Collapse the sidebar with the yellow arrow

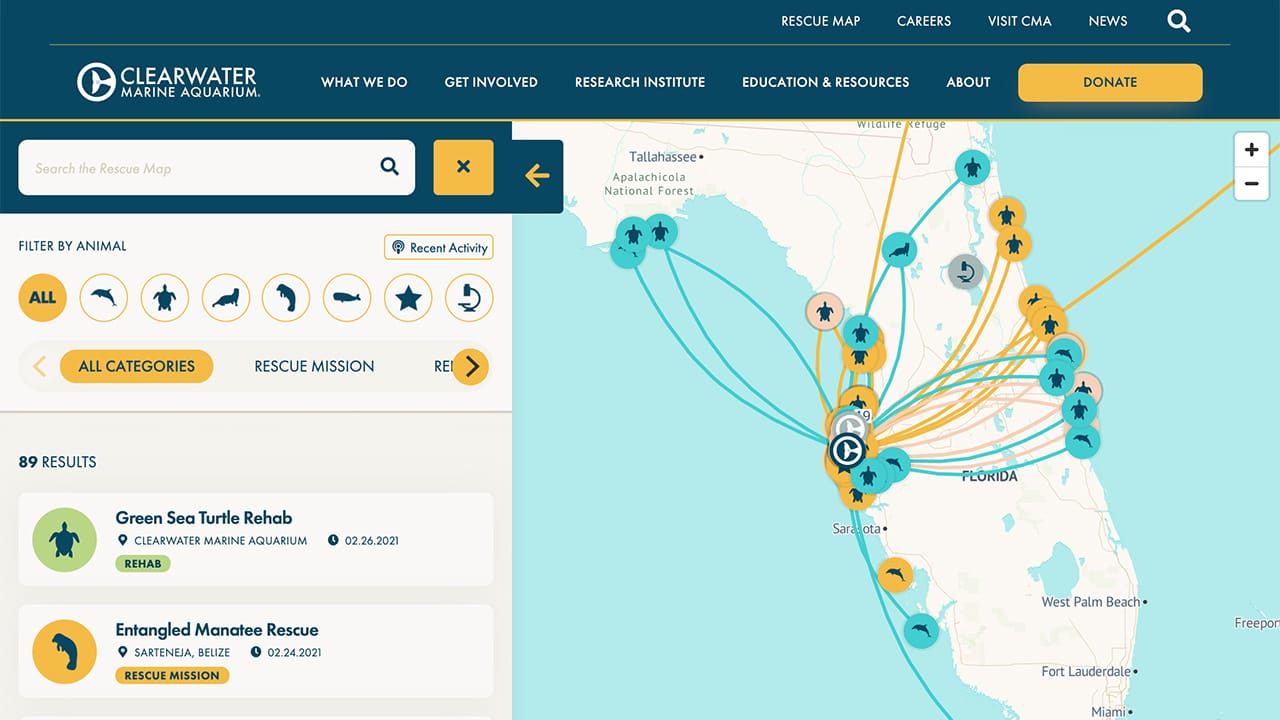click(x=536, y=176)
